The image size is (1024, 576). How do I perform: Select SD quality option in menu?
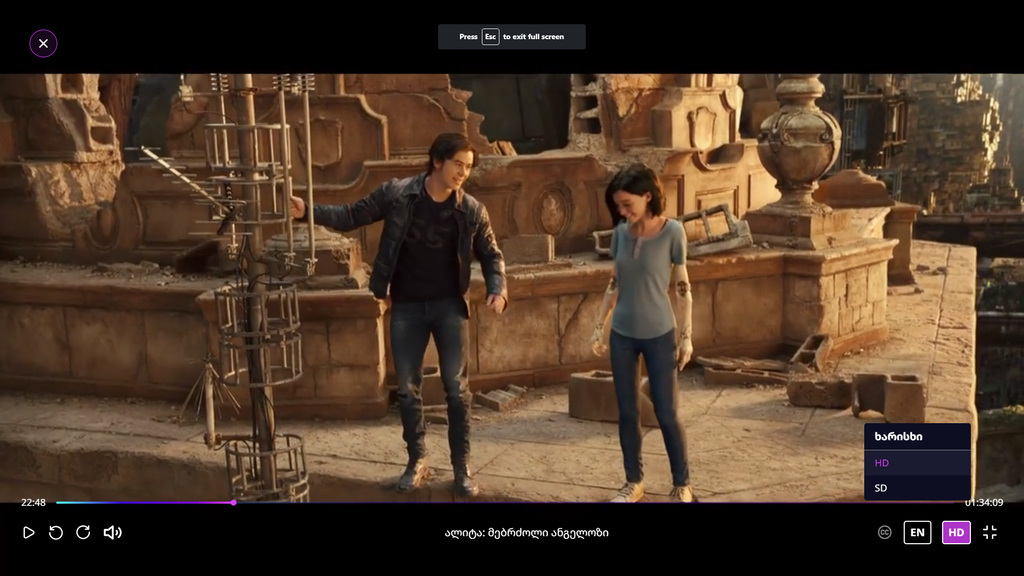pos(917,488)
